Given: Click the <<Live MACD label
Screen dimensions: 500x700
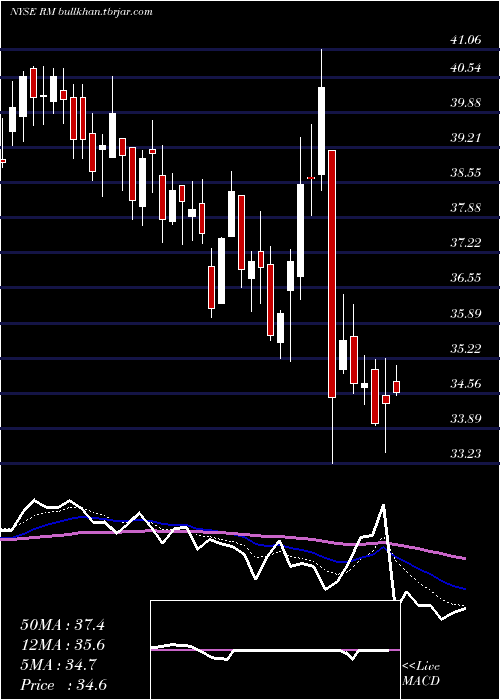Looking at the screenshot, I should pos(421,674).
